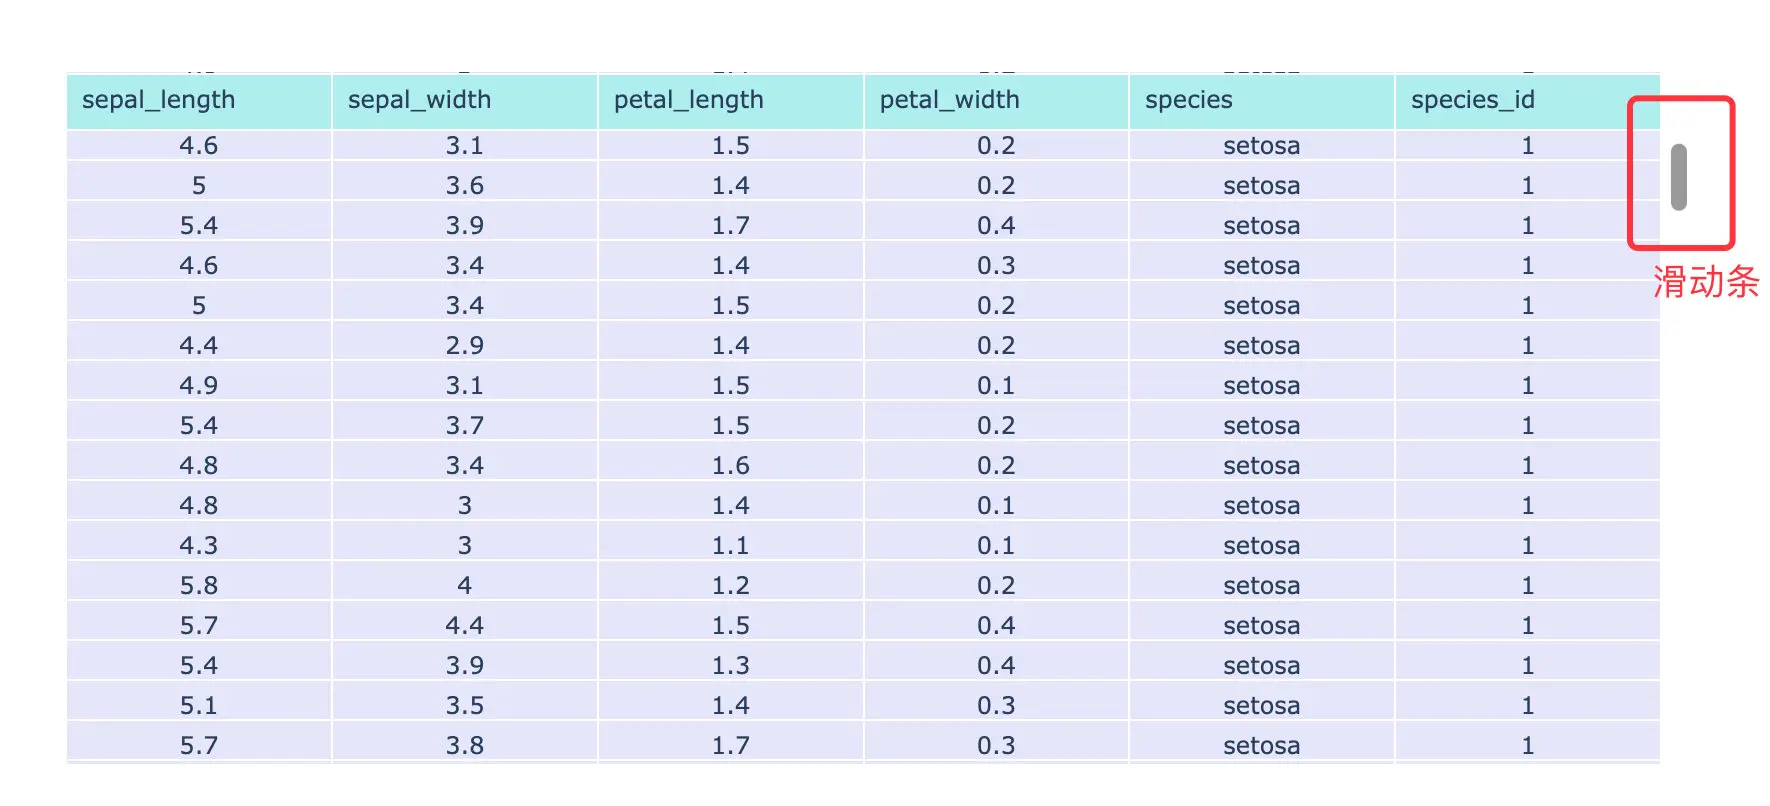
Task: Select the petal_length cell showing 1.3
Action: (x=730, y=666)
